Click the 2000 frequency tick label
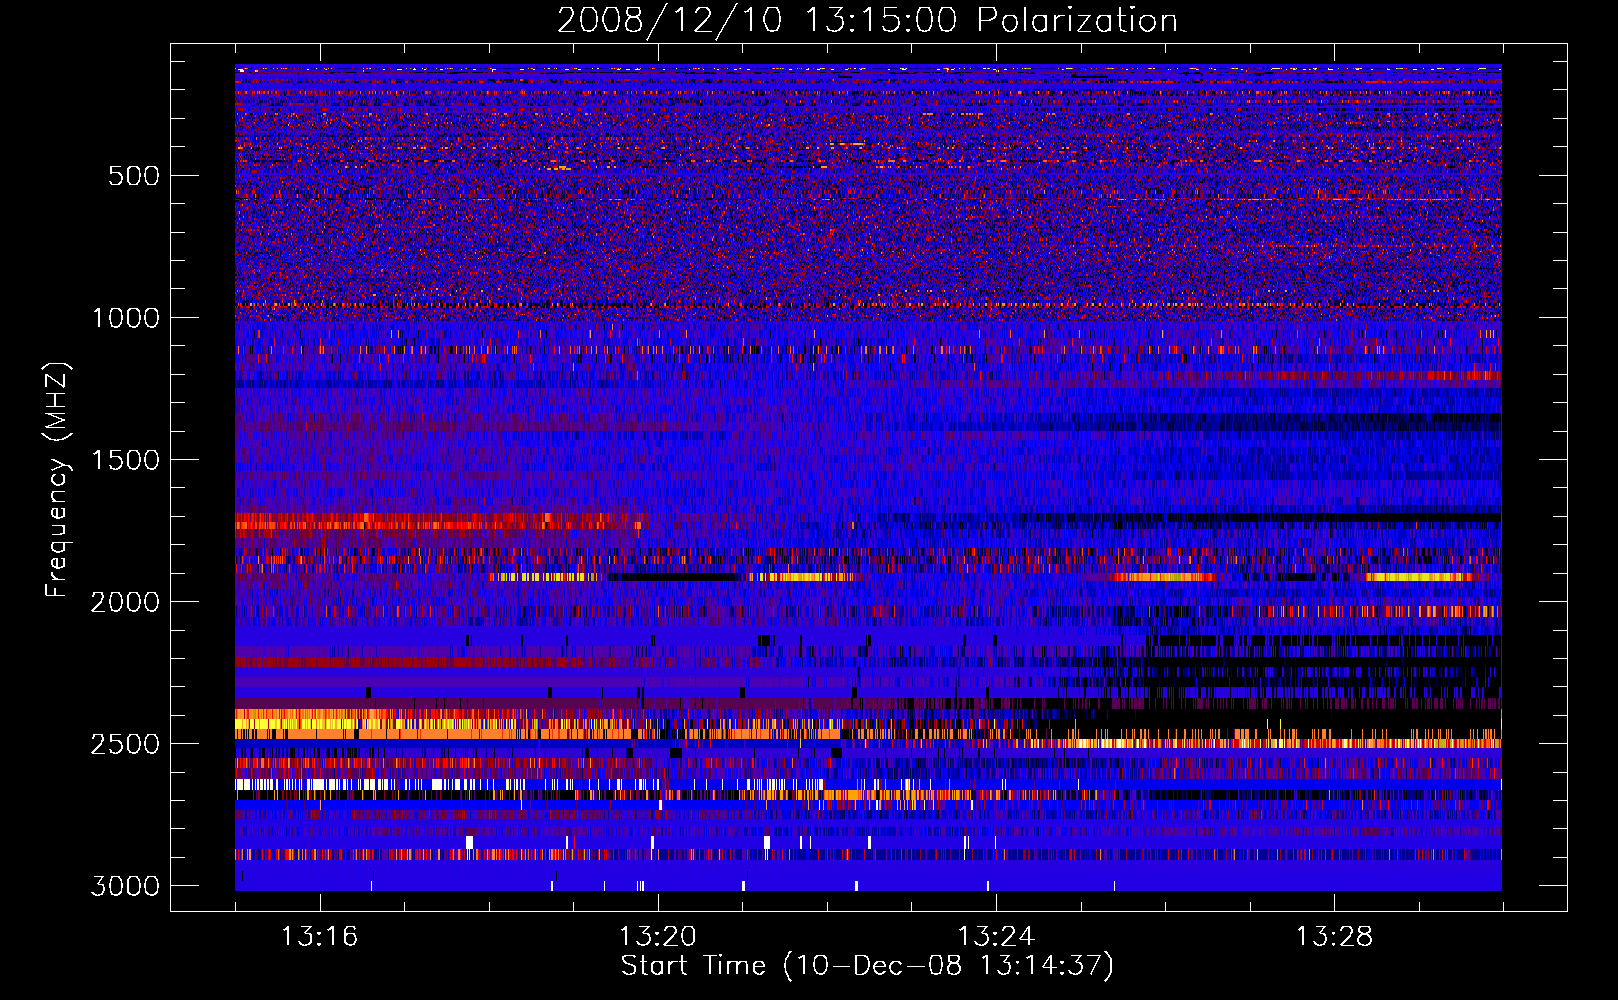Viewport: 1618px width, 1000px height. (125, 602)
